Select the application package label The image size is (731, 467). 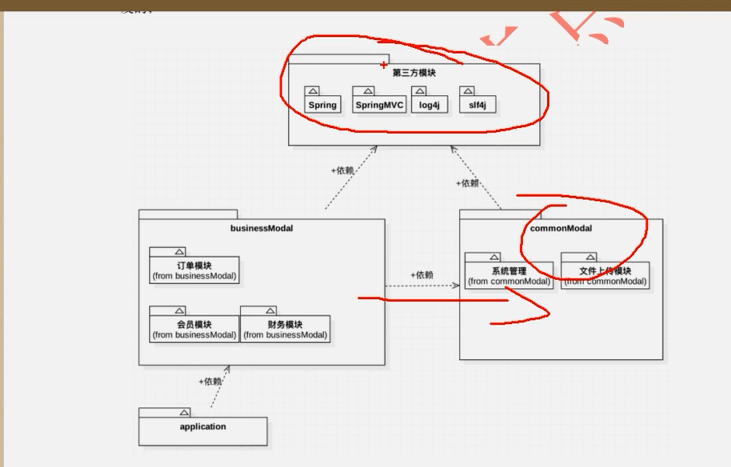[x=203, y=426]
